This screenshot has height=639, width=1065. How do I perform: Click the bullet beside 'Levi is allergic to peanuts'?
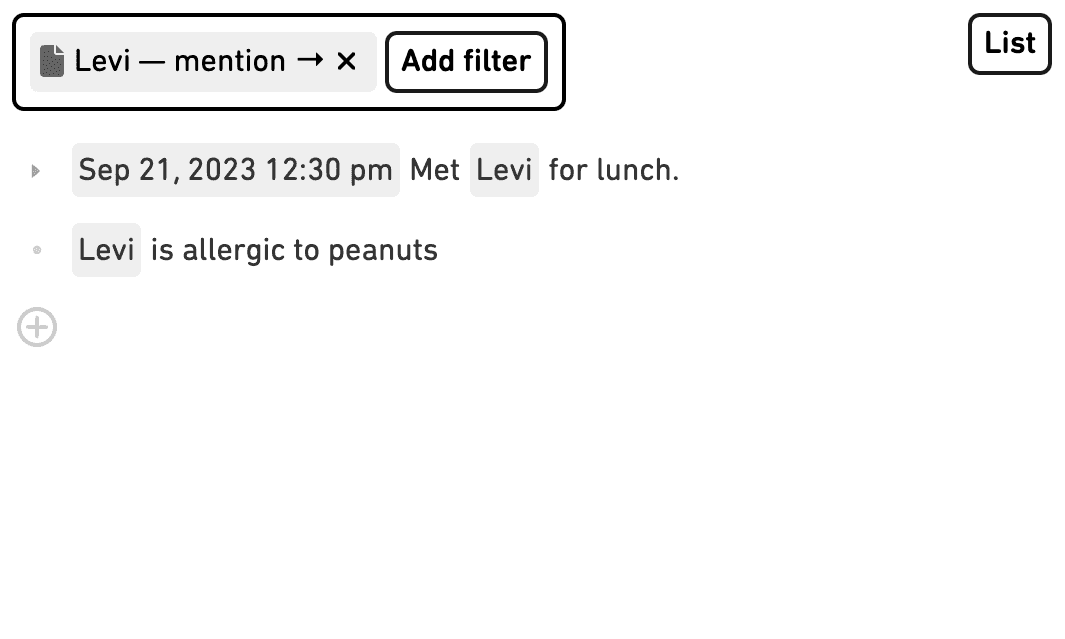pos(37,249)
